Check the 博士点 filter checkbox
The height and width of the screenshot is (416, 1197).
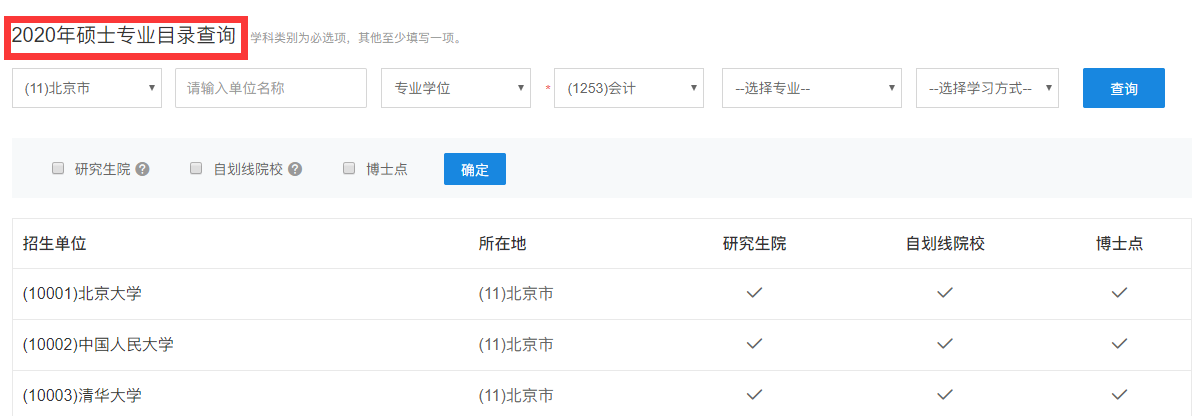coord(349,169)
